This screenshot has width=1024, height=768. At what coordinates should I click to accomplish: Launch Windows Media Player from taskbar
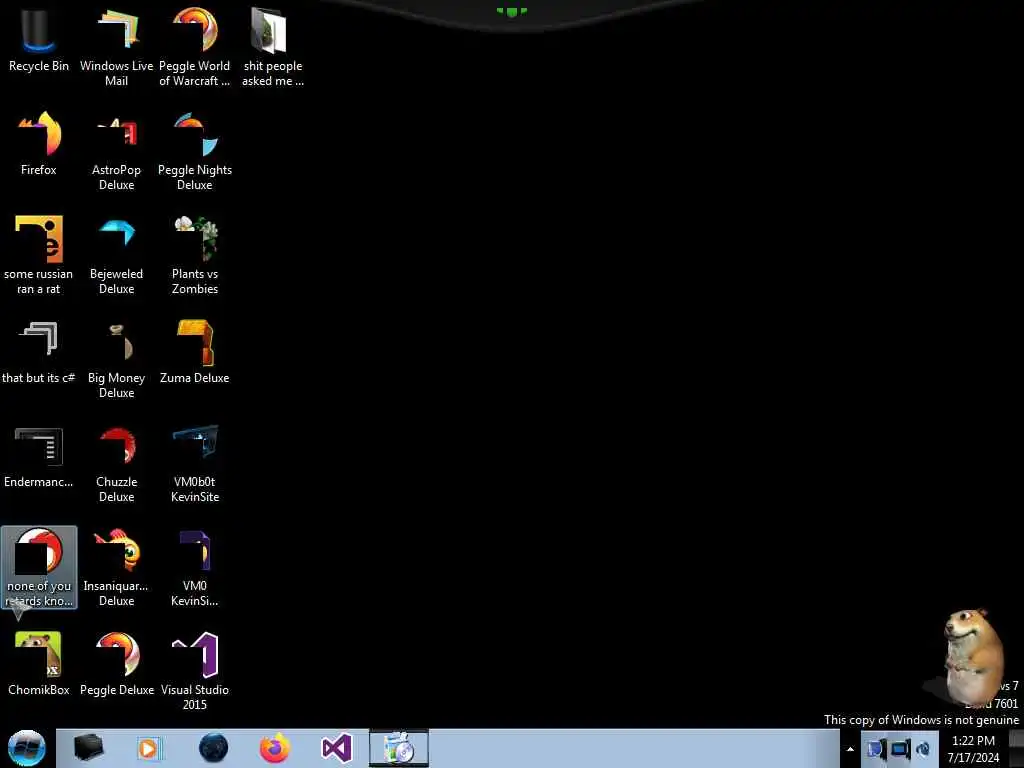[x=149, y=748]
